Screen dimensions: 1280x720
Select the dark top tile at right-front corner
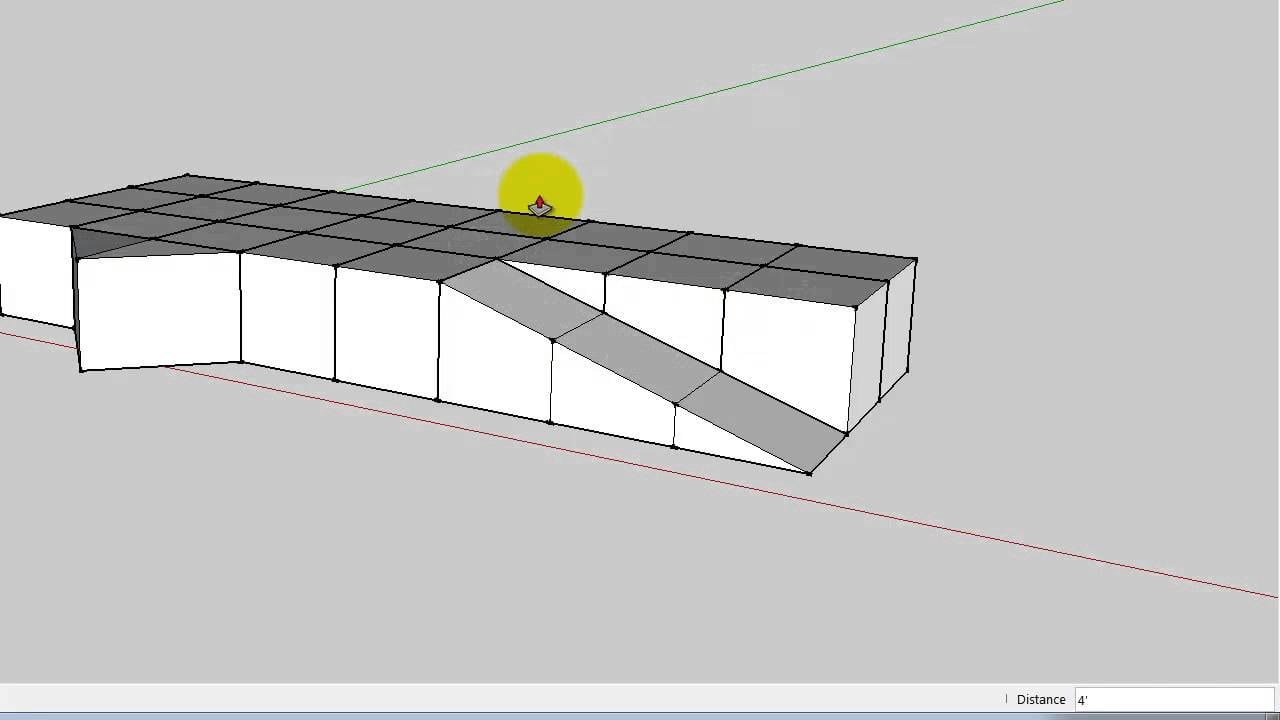[810, 286]
